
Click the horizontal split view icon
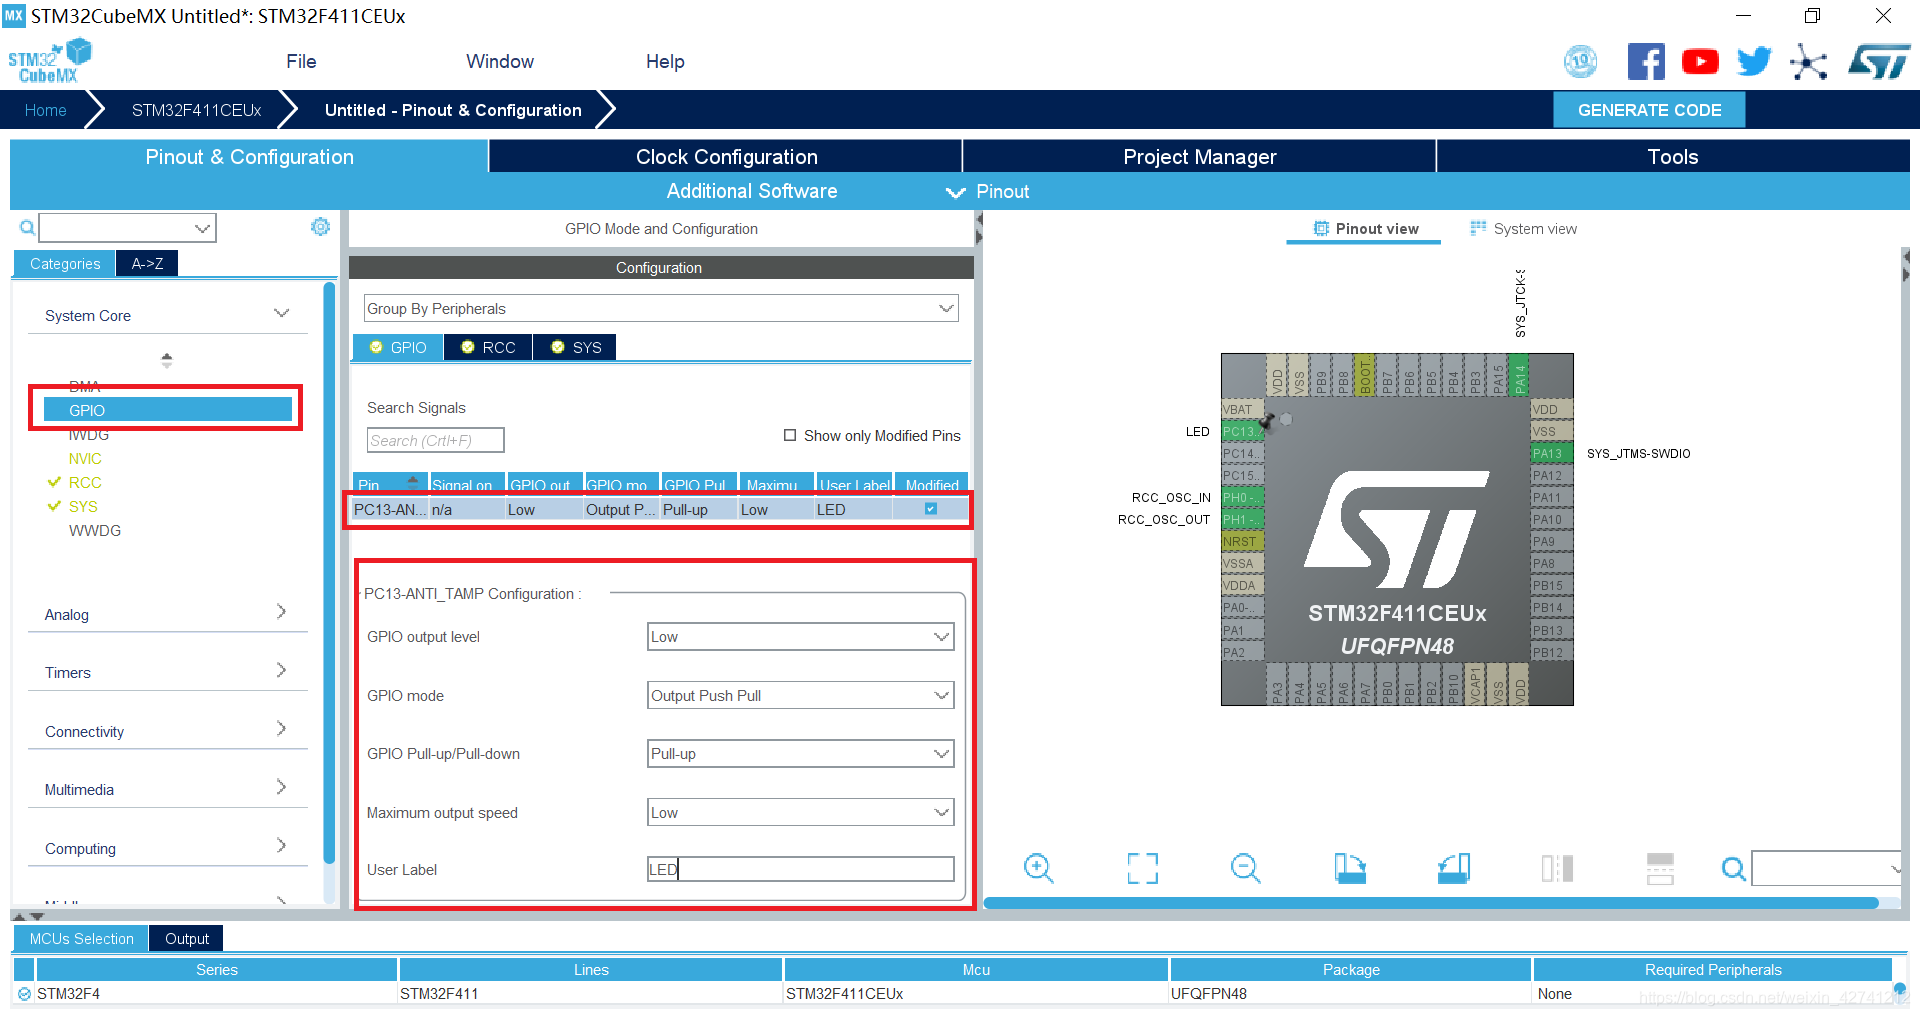1660,868
